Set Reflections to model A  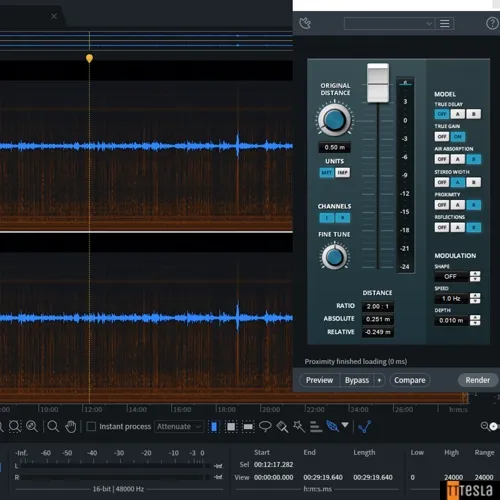pos(458,227)
